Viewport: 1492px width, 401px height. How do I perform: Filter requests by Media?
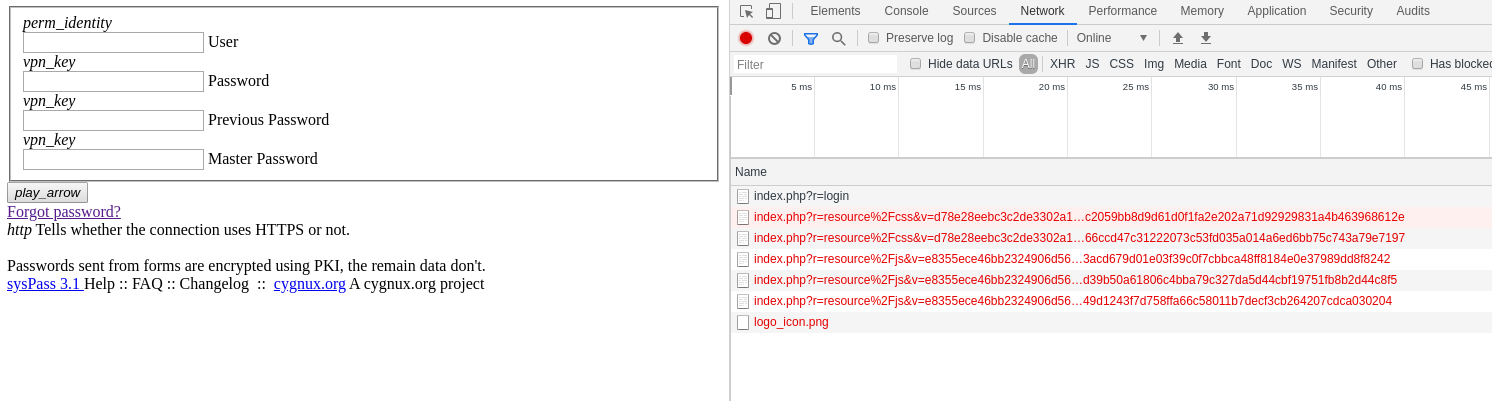pos(1190,64)
